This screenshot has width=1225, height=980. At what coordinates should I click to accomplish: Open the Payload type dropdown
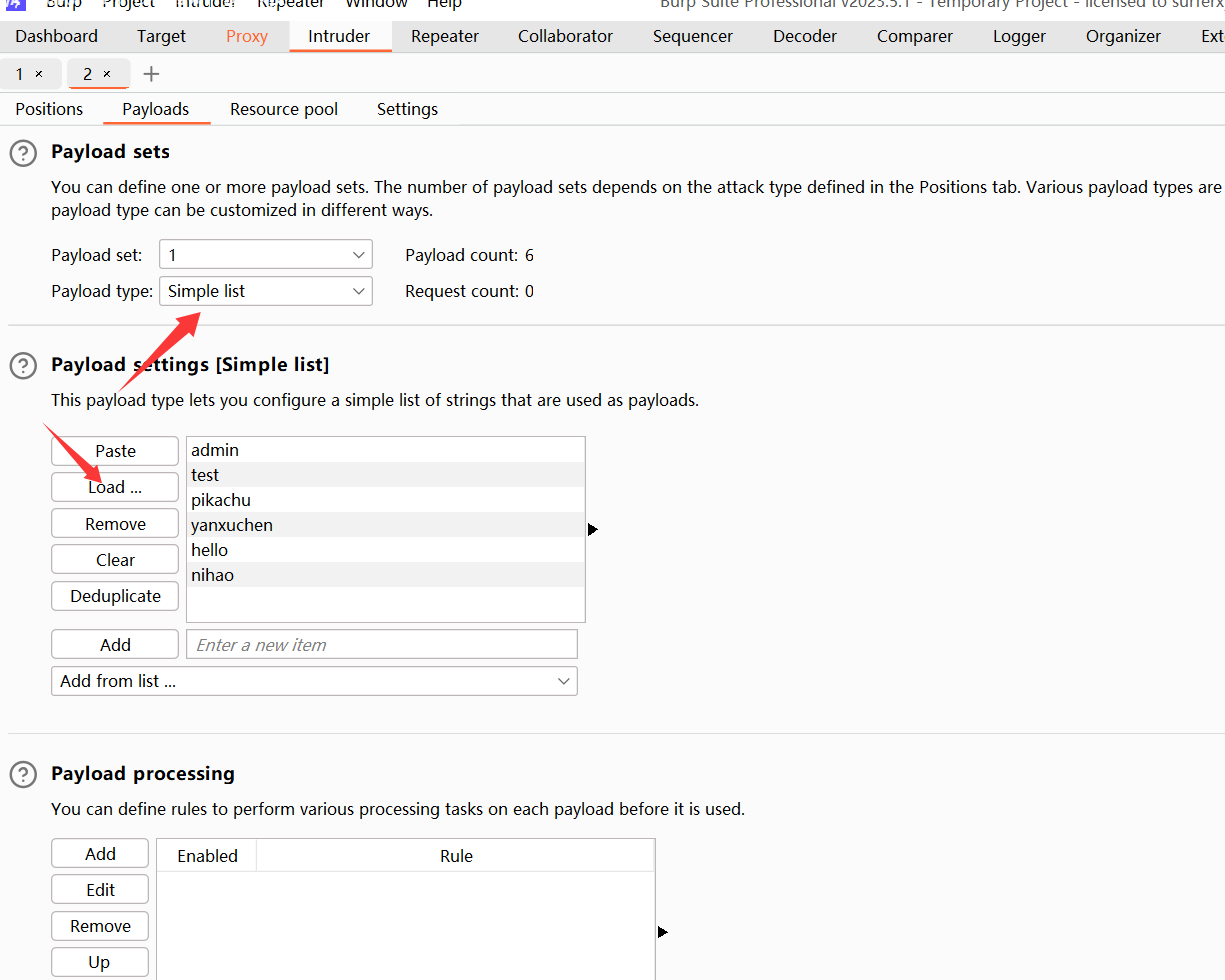coord(266,291)
